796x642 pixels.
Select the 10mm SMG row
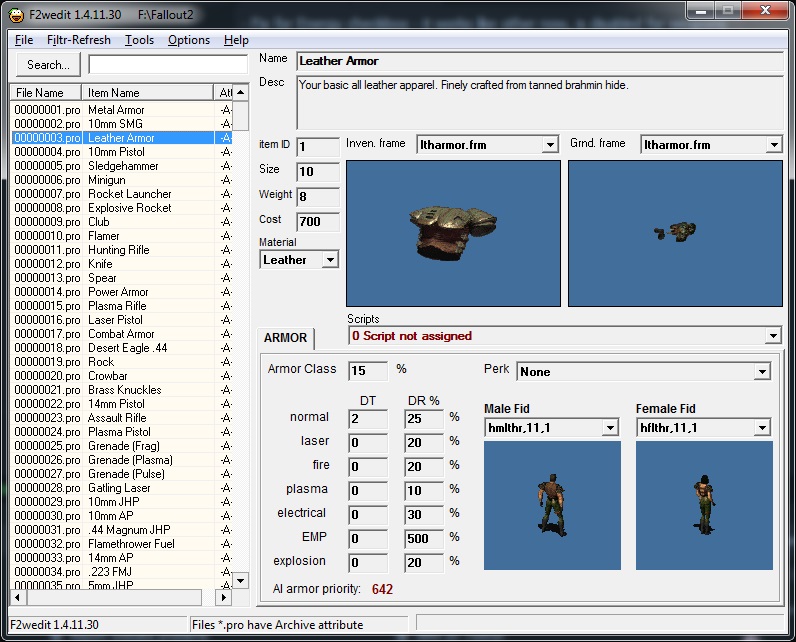click(122, 124)
